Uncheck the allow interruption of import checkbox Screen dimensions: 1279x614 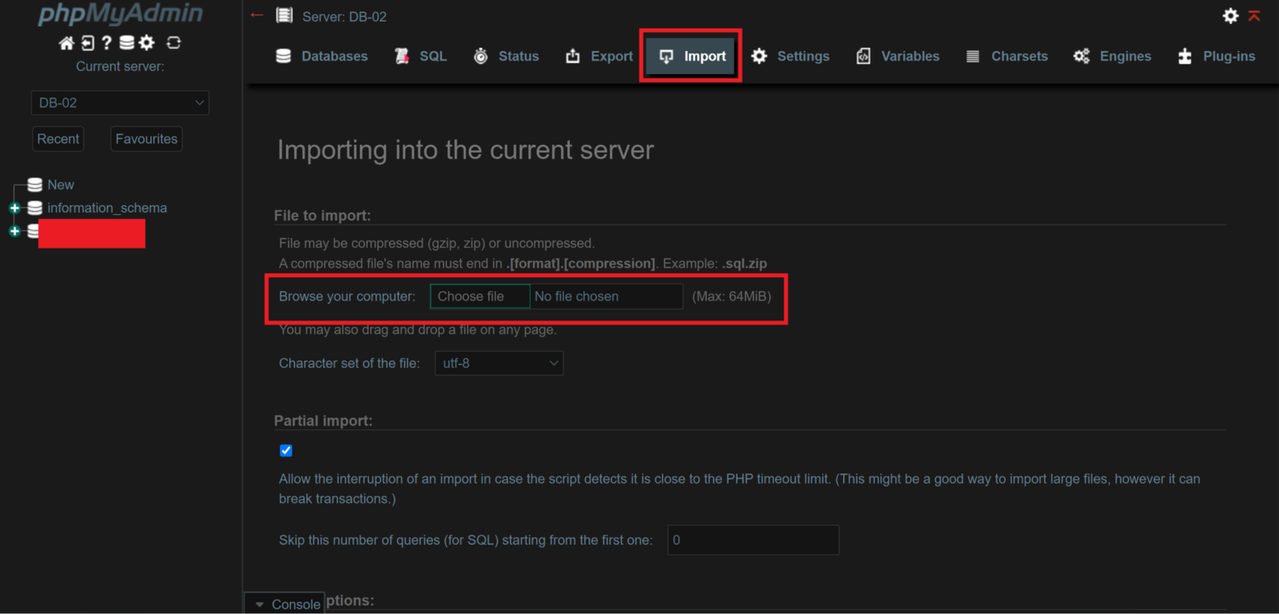point(286,451)
